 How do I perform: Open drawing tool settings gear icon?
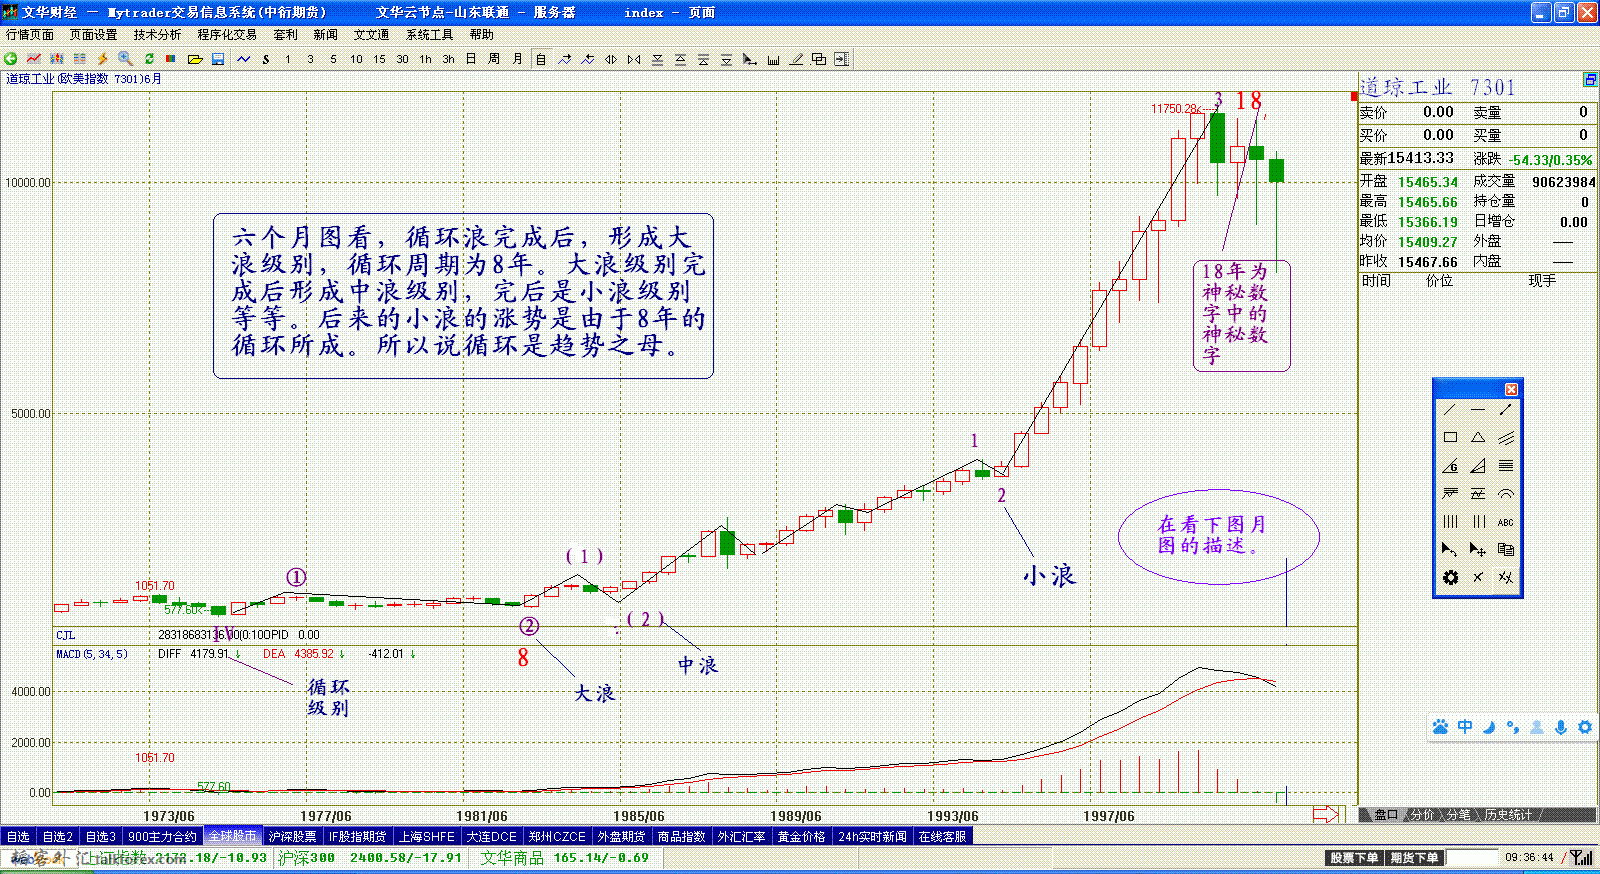(1450, 578)
